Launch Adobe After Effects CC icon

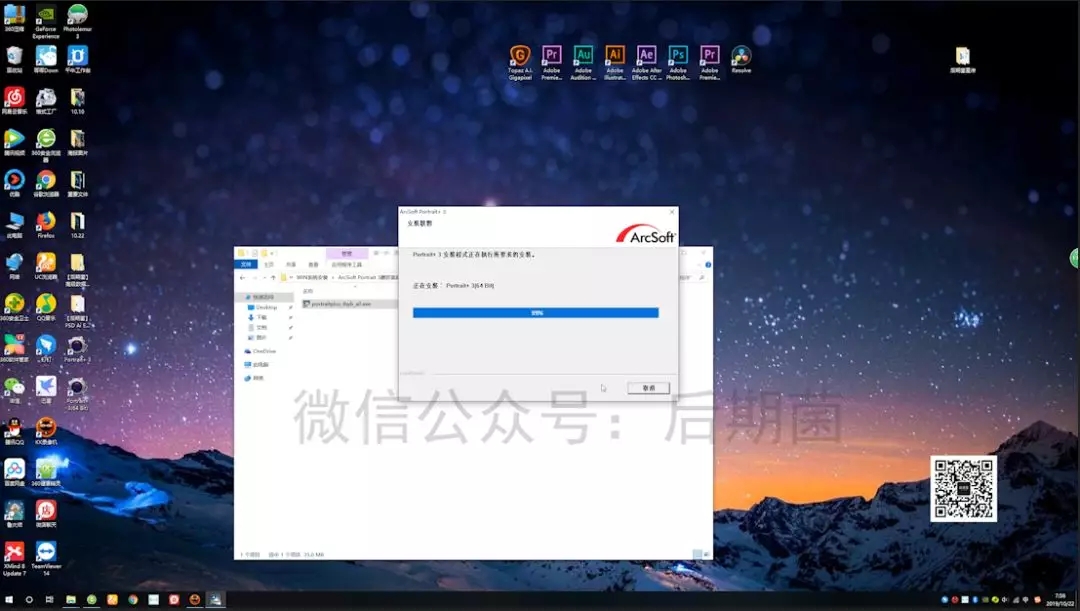646,56
